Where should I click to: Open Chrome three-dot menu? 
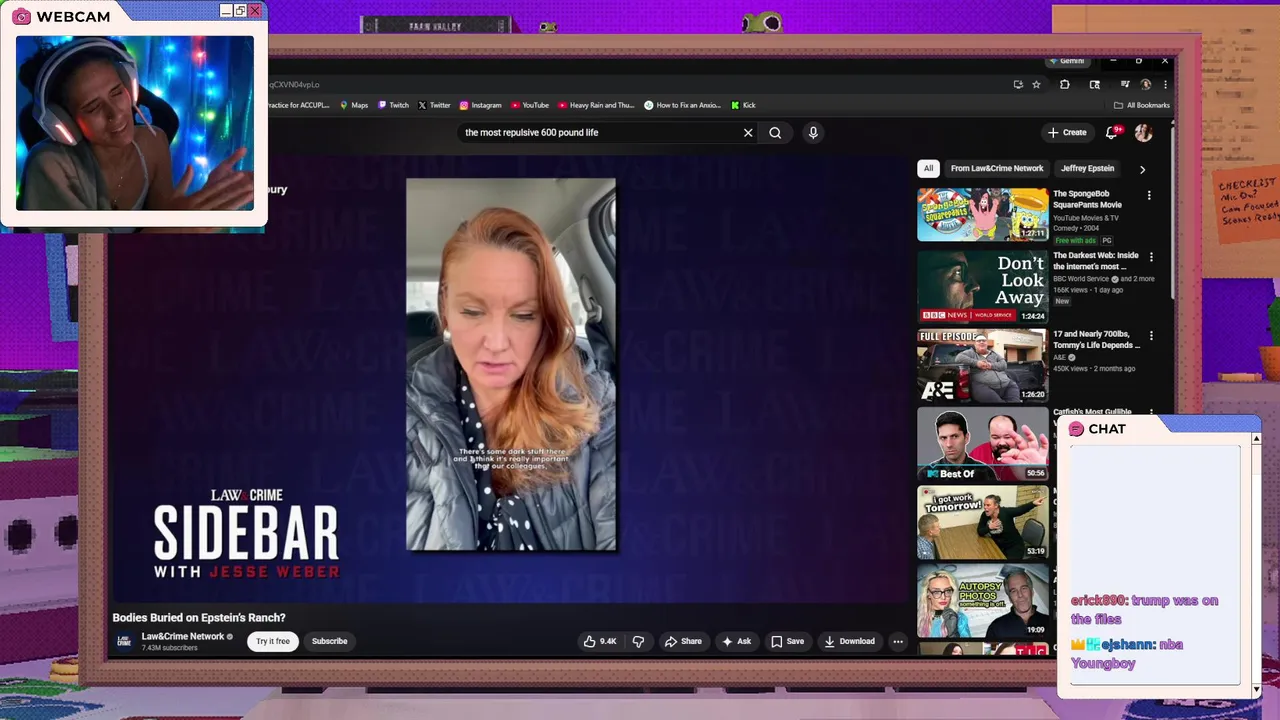[1164, 85]
